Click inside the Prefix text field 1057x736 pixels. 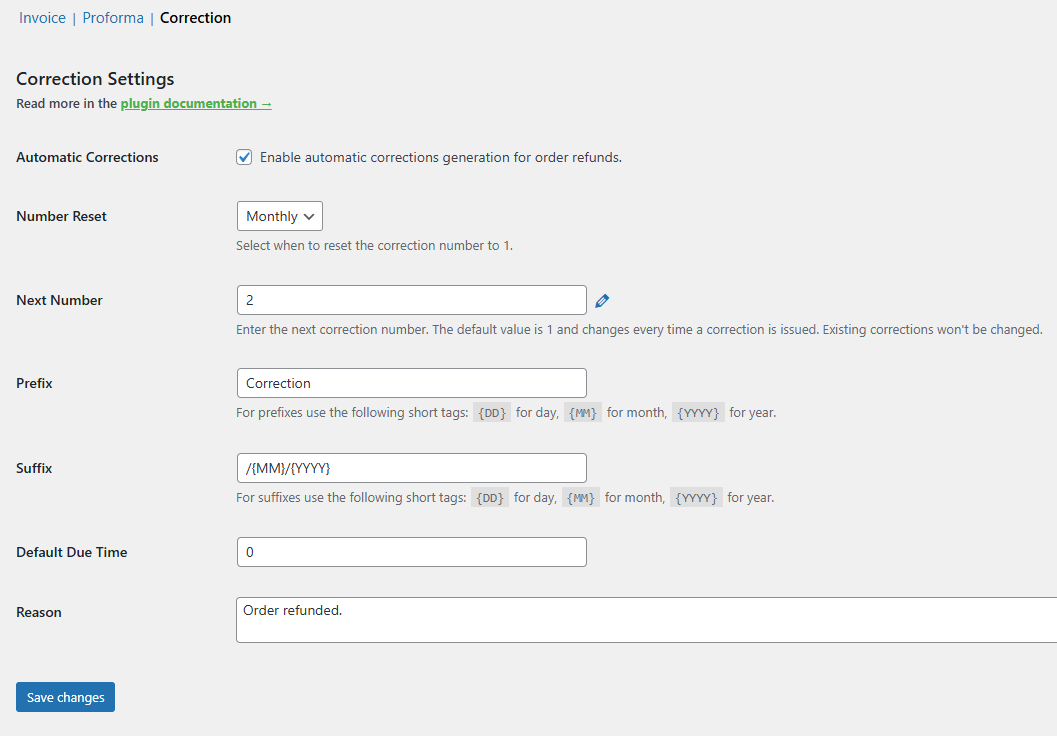(411, 382)
